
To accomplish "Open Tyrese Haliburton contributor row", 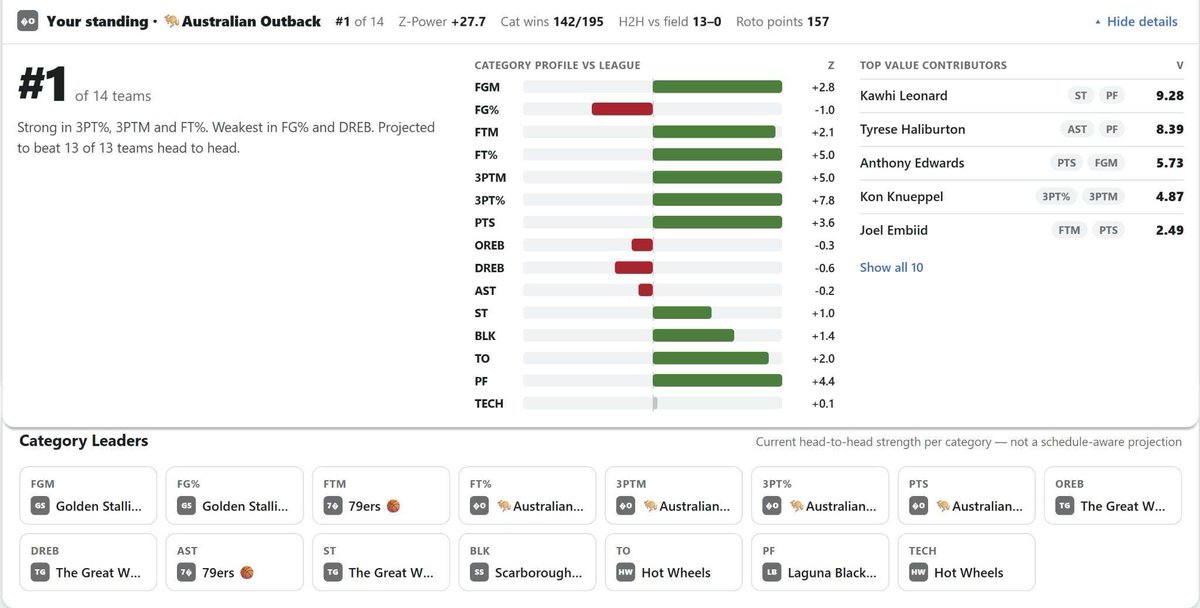I will point(1022,130).
